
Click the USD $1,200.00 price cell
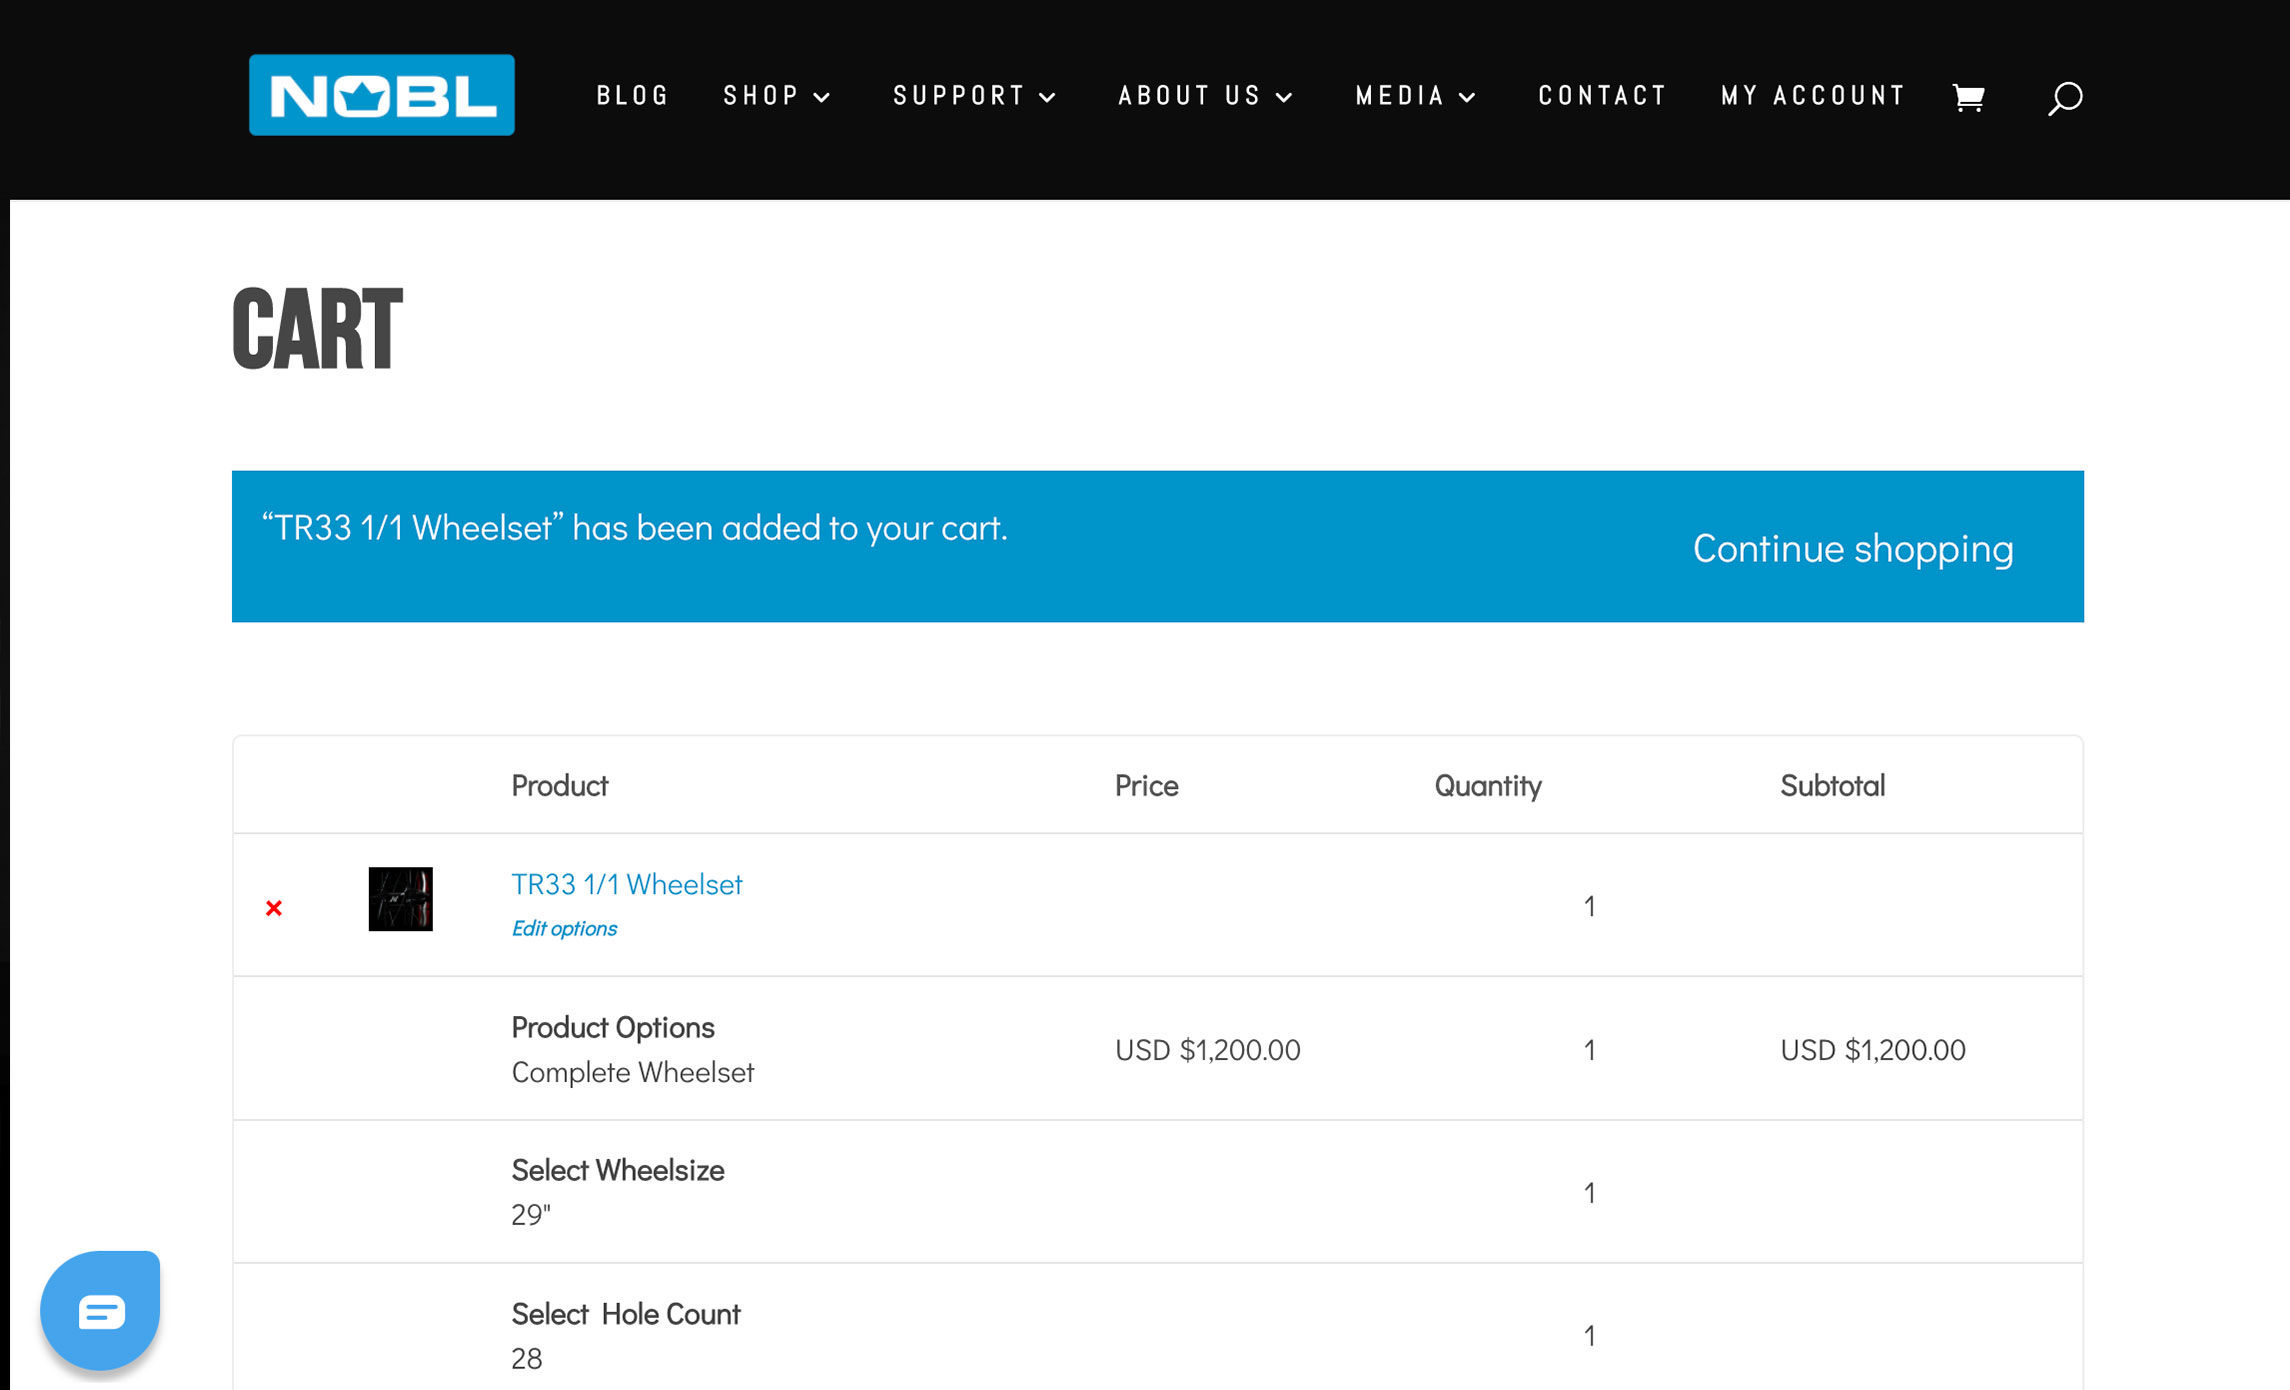coord(1207,1049)
